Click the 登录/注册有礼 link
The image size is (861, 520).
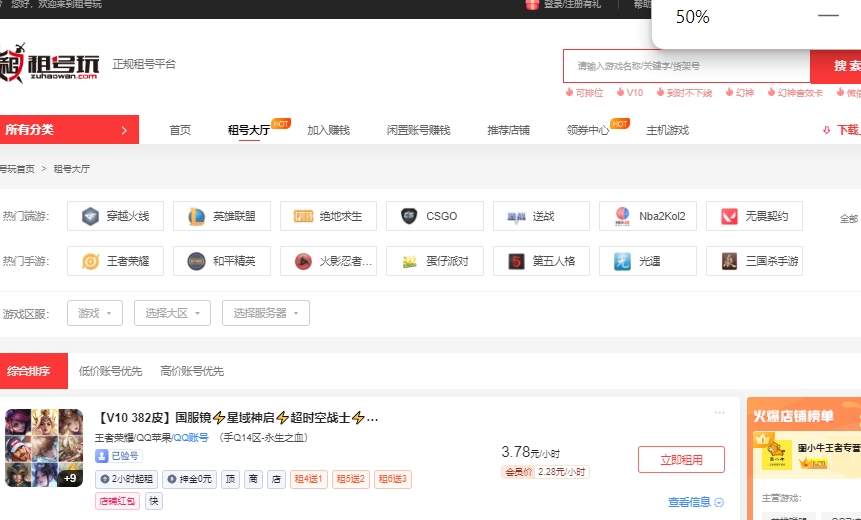point(572,4)
